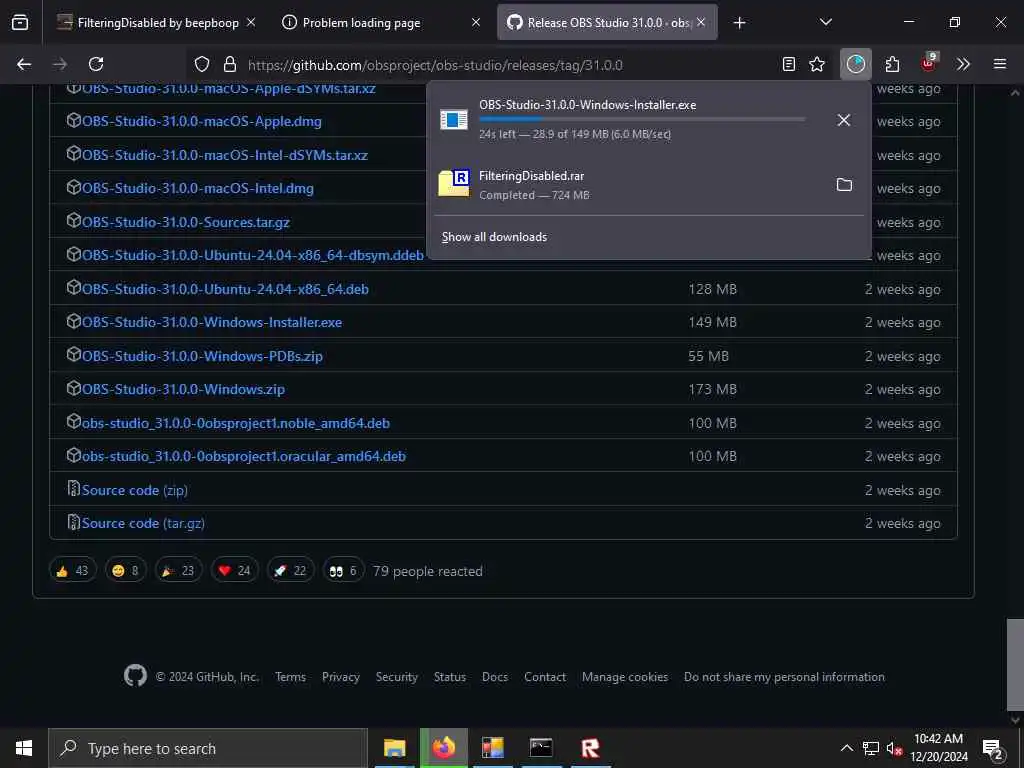Open Privacy footer link
Screen dimensions: 1024x768
pos(340,677)
